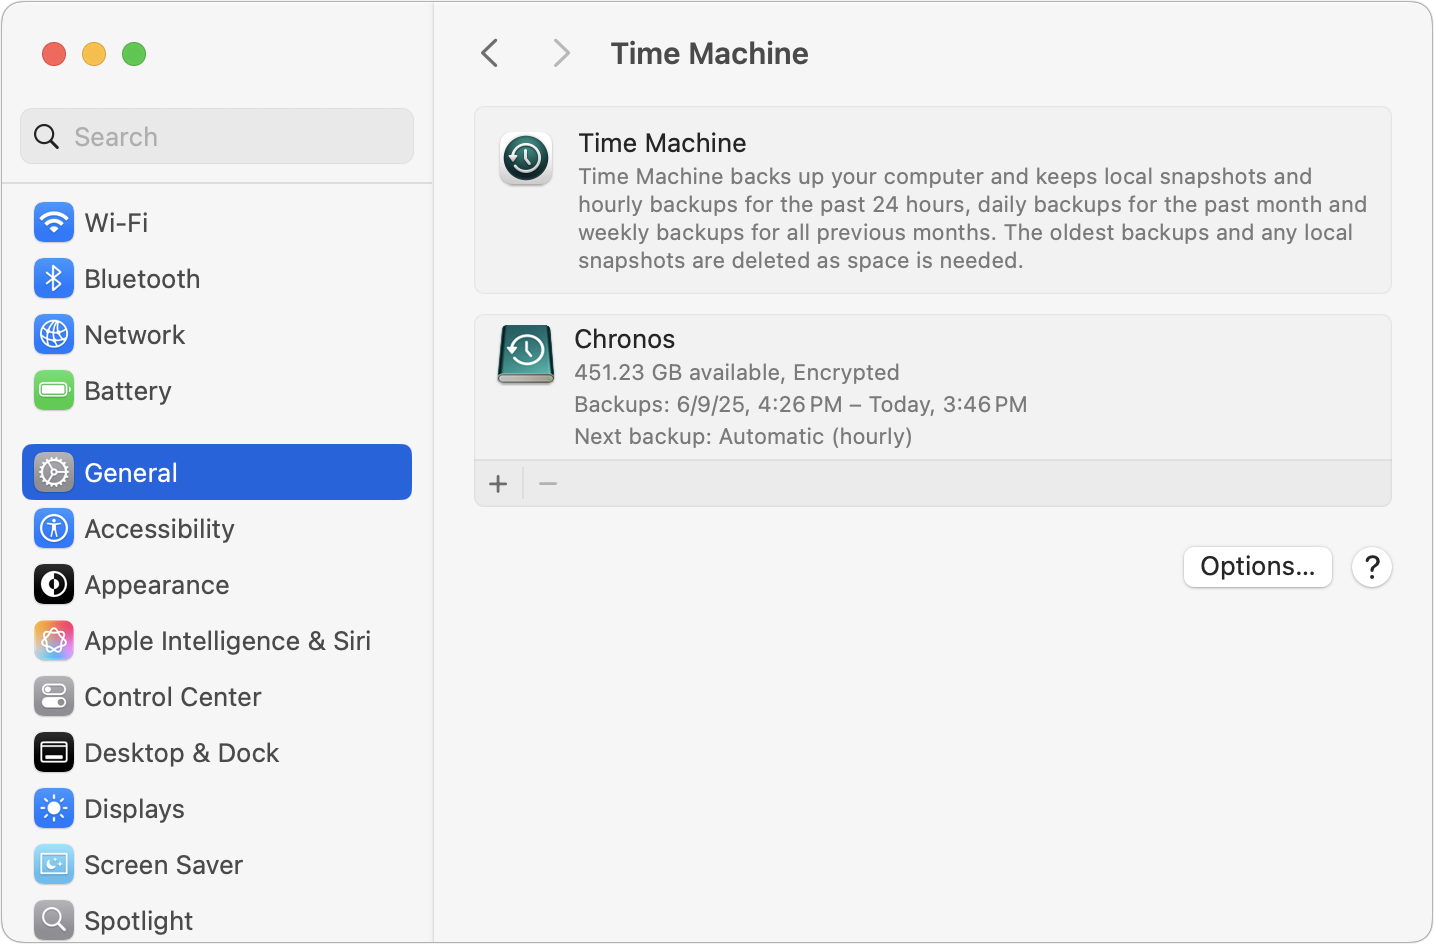Screen dimensions: 1434x944
Task: Click the Accessibility icon in sidebar
Action: tap(54, 528)
